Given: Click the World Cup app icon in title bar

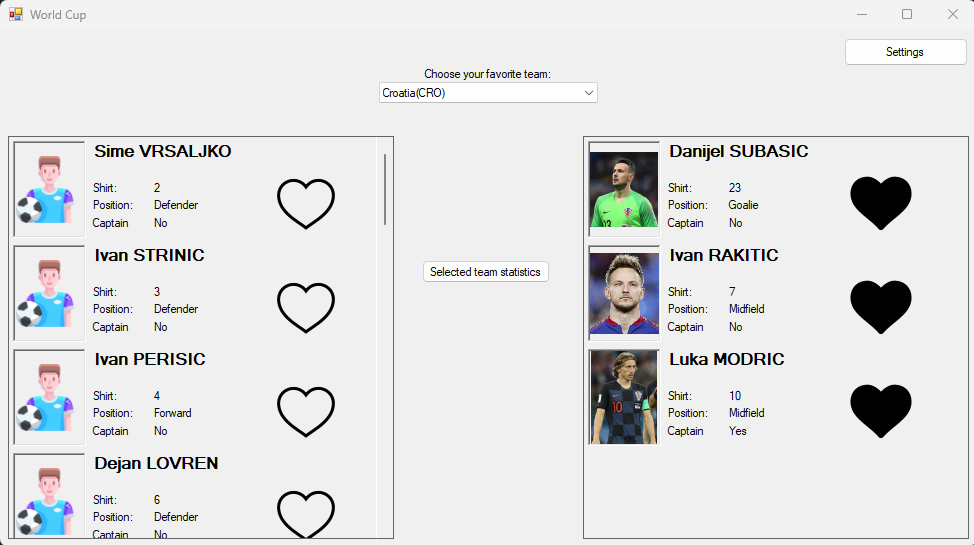Looking at the screenshot, I should 16,14.
